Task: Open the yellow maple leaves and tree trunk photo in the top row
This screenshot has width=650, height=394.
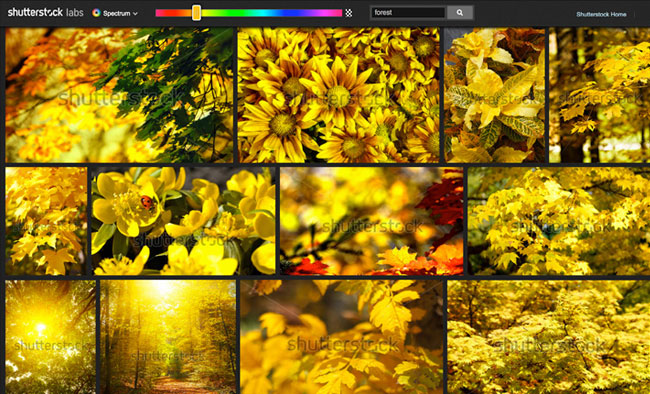Action: click(599, 95)
